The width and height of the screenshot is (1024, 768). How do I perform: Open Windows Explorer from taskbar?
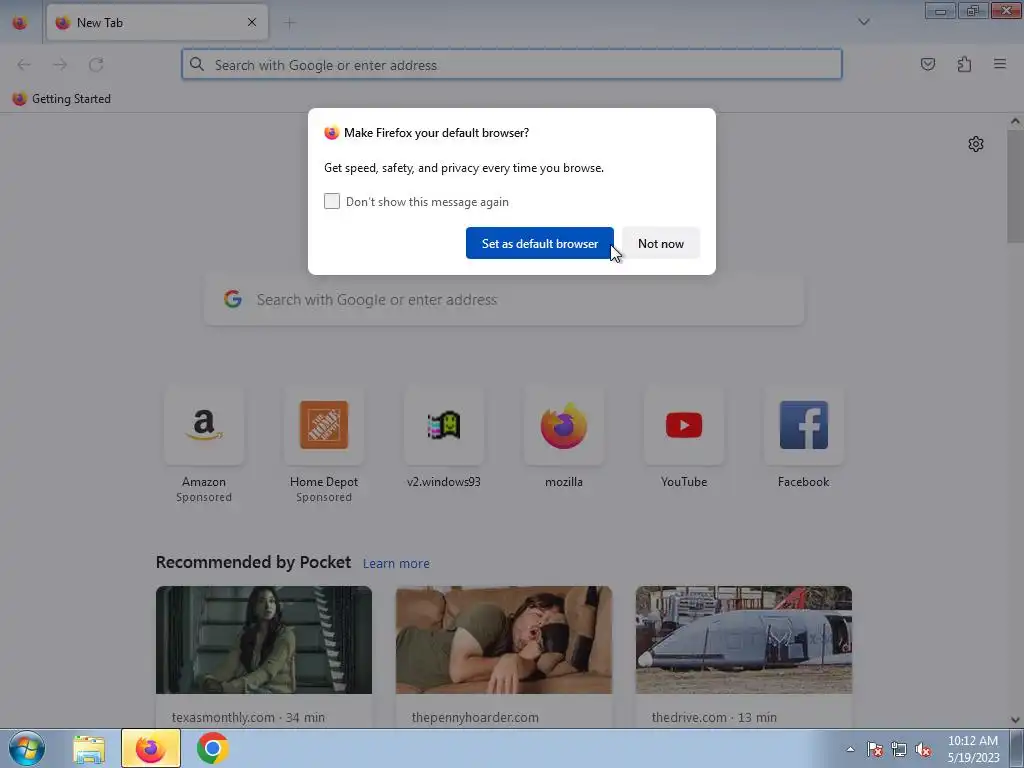point(89,749)
